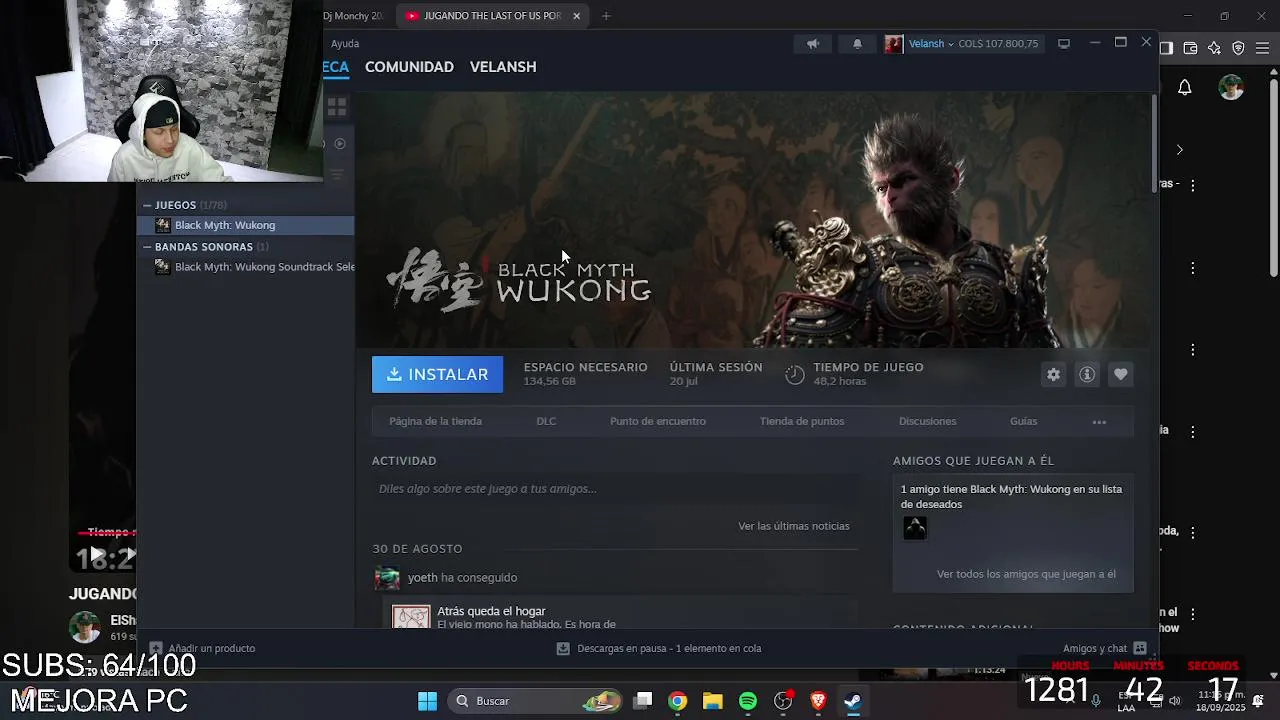Click Añadir un producto button
This screenshot has width=1280, height=720.
(202, 648)
